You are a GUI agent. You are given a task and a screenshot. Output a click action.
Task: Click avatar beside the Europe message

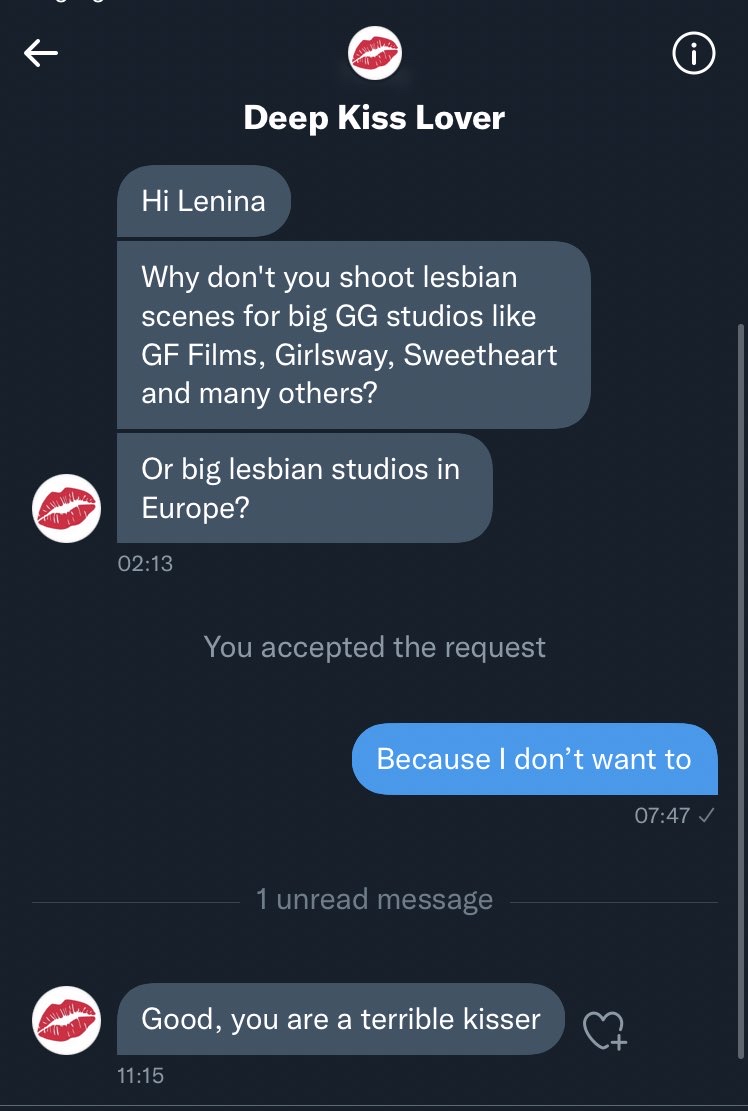(66, 509)
